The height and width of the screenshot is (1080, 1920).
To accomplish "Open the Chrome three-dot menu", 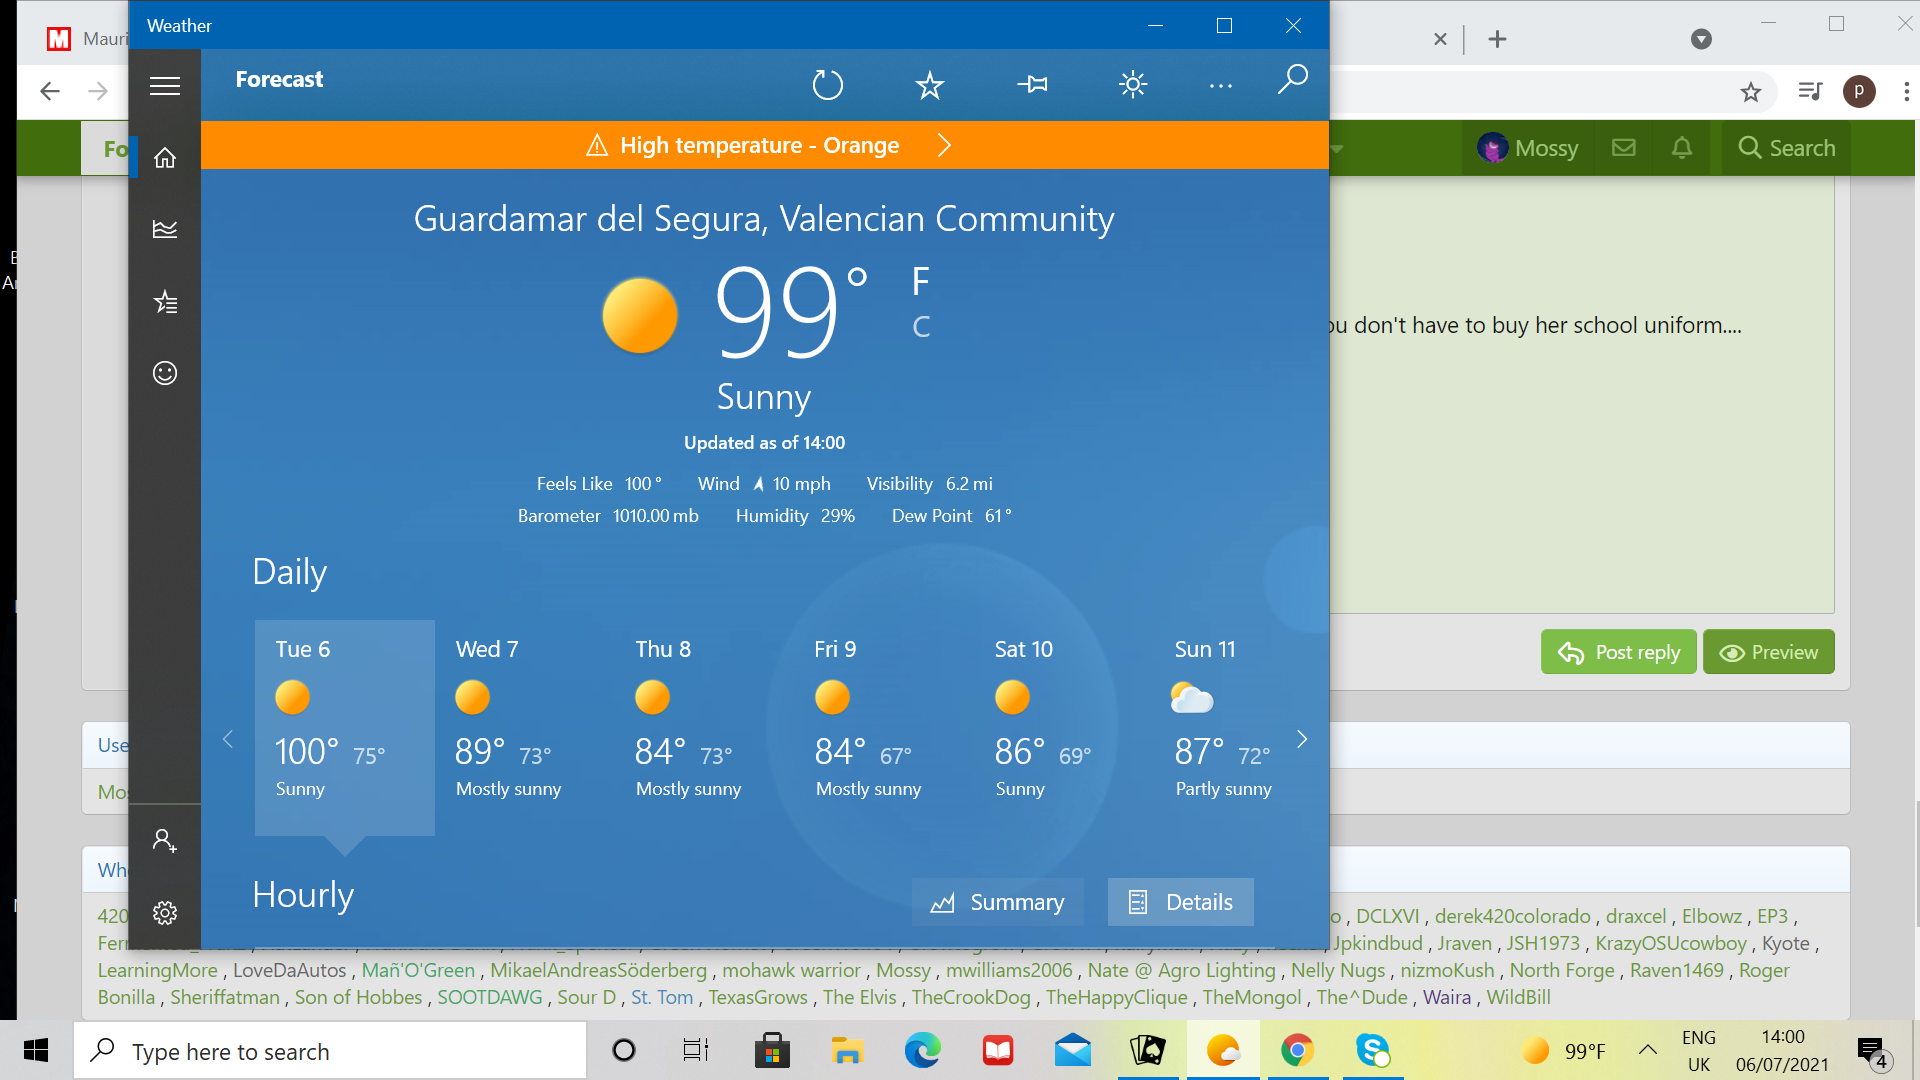I will (1907, 92).
